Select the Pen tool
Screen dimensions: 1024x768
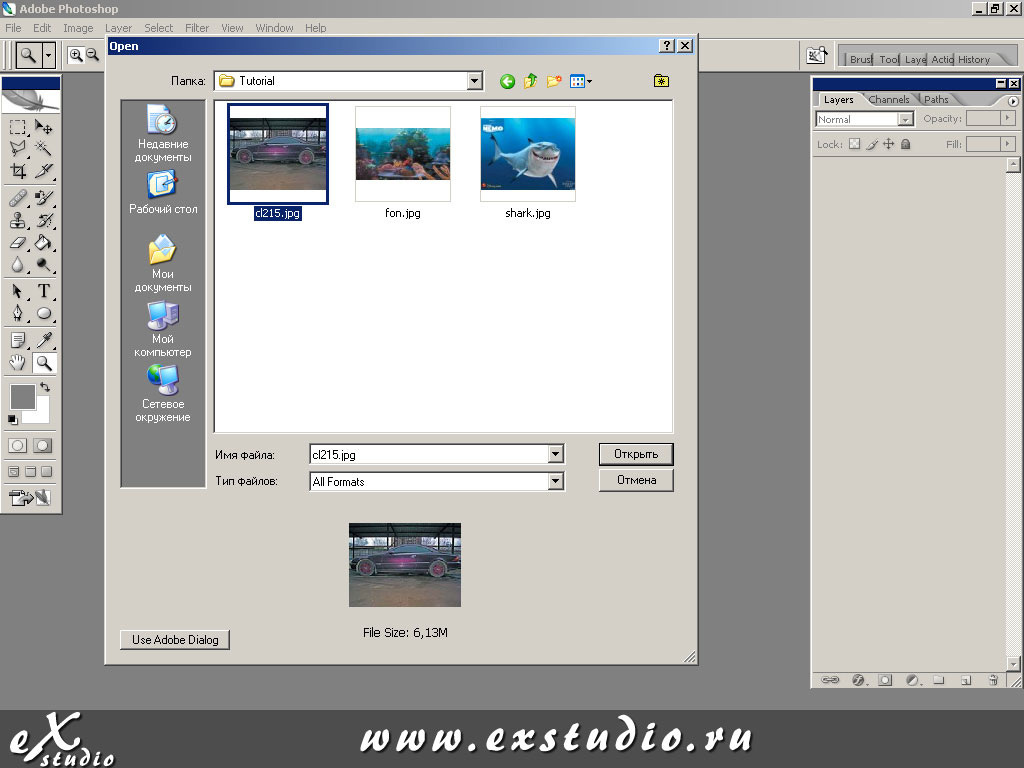(18, 313)
